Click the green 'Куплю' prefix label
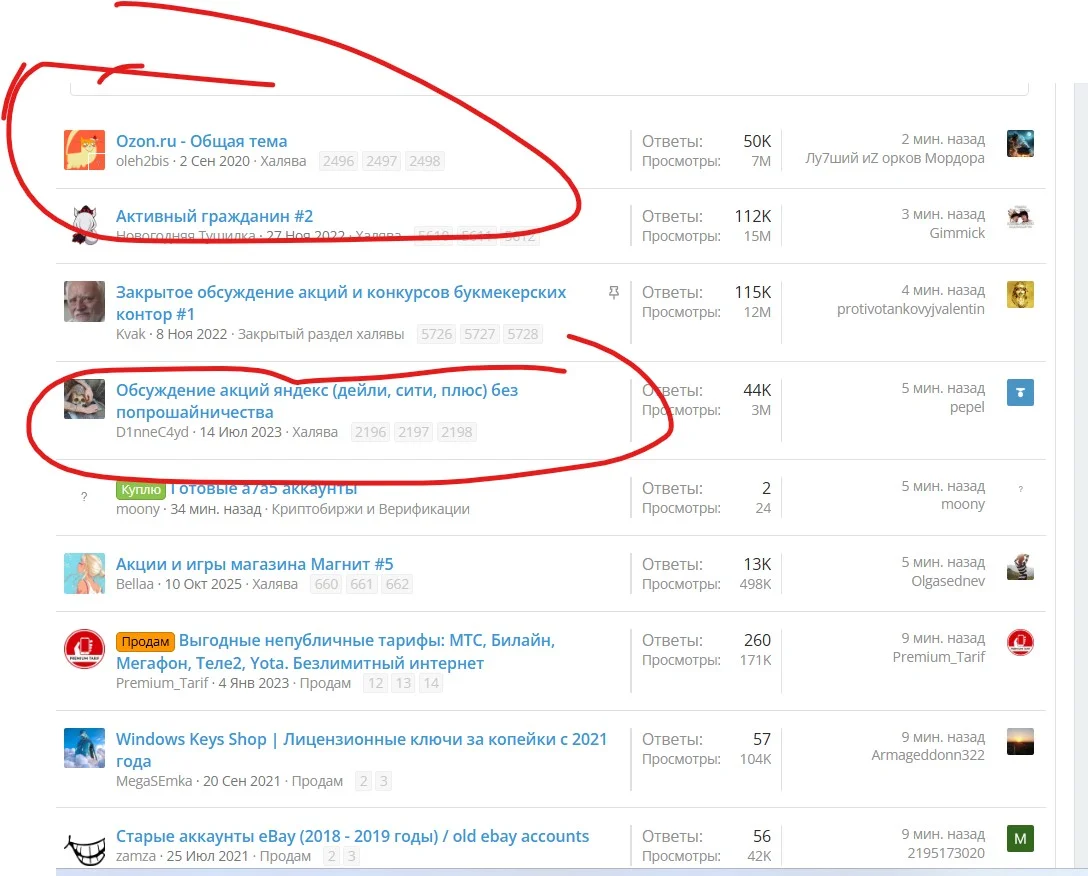 [x=141, y=489]
